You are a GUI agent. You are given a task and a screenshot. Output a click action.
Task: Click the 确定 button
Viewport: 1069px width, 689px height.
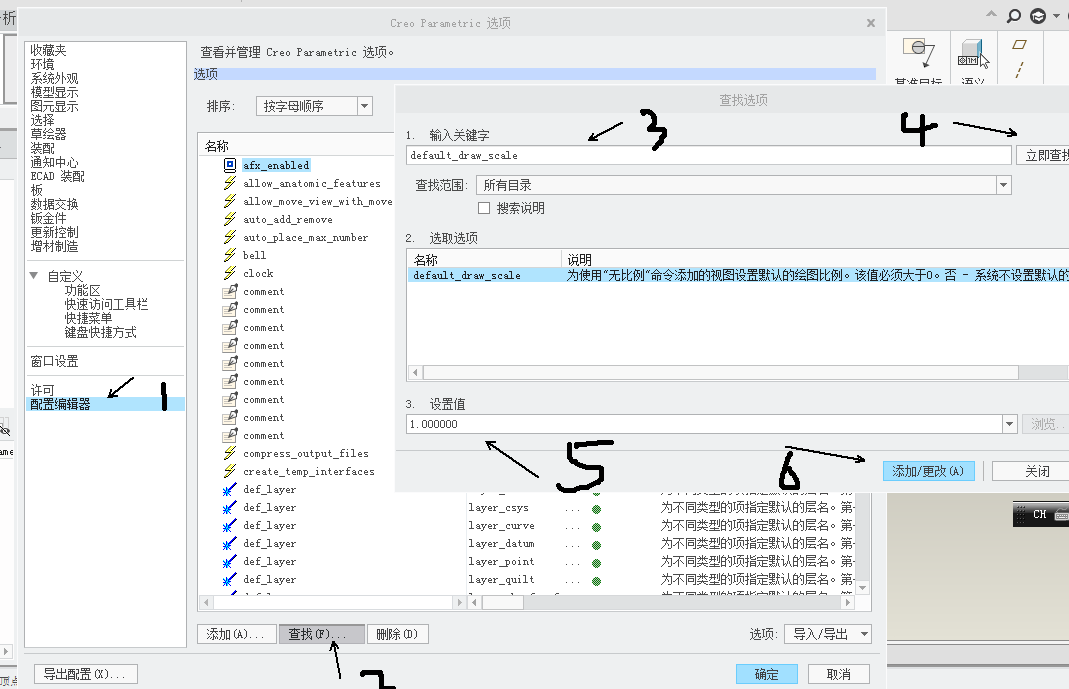tap(767, 674)
